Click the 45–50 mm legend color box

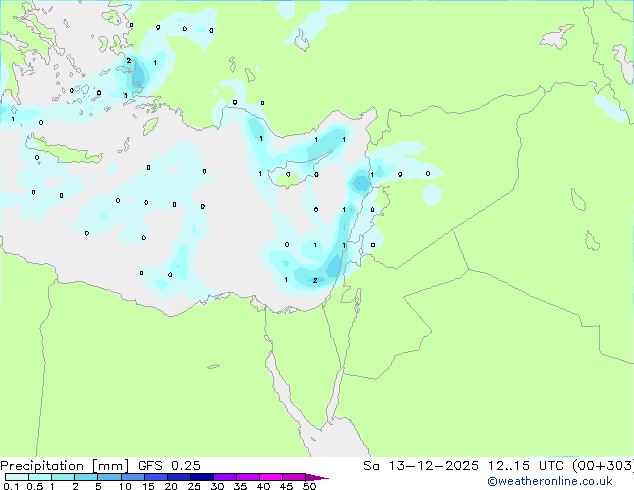[x=294, y=477]
